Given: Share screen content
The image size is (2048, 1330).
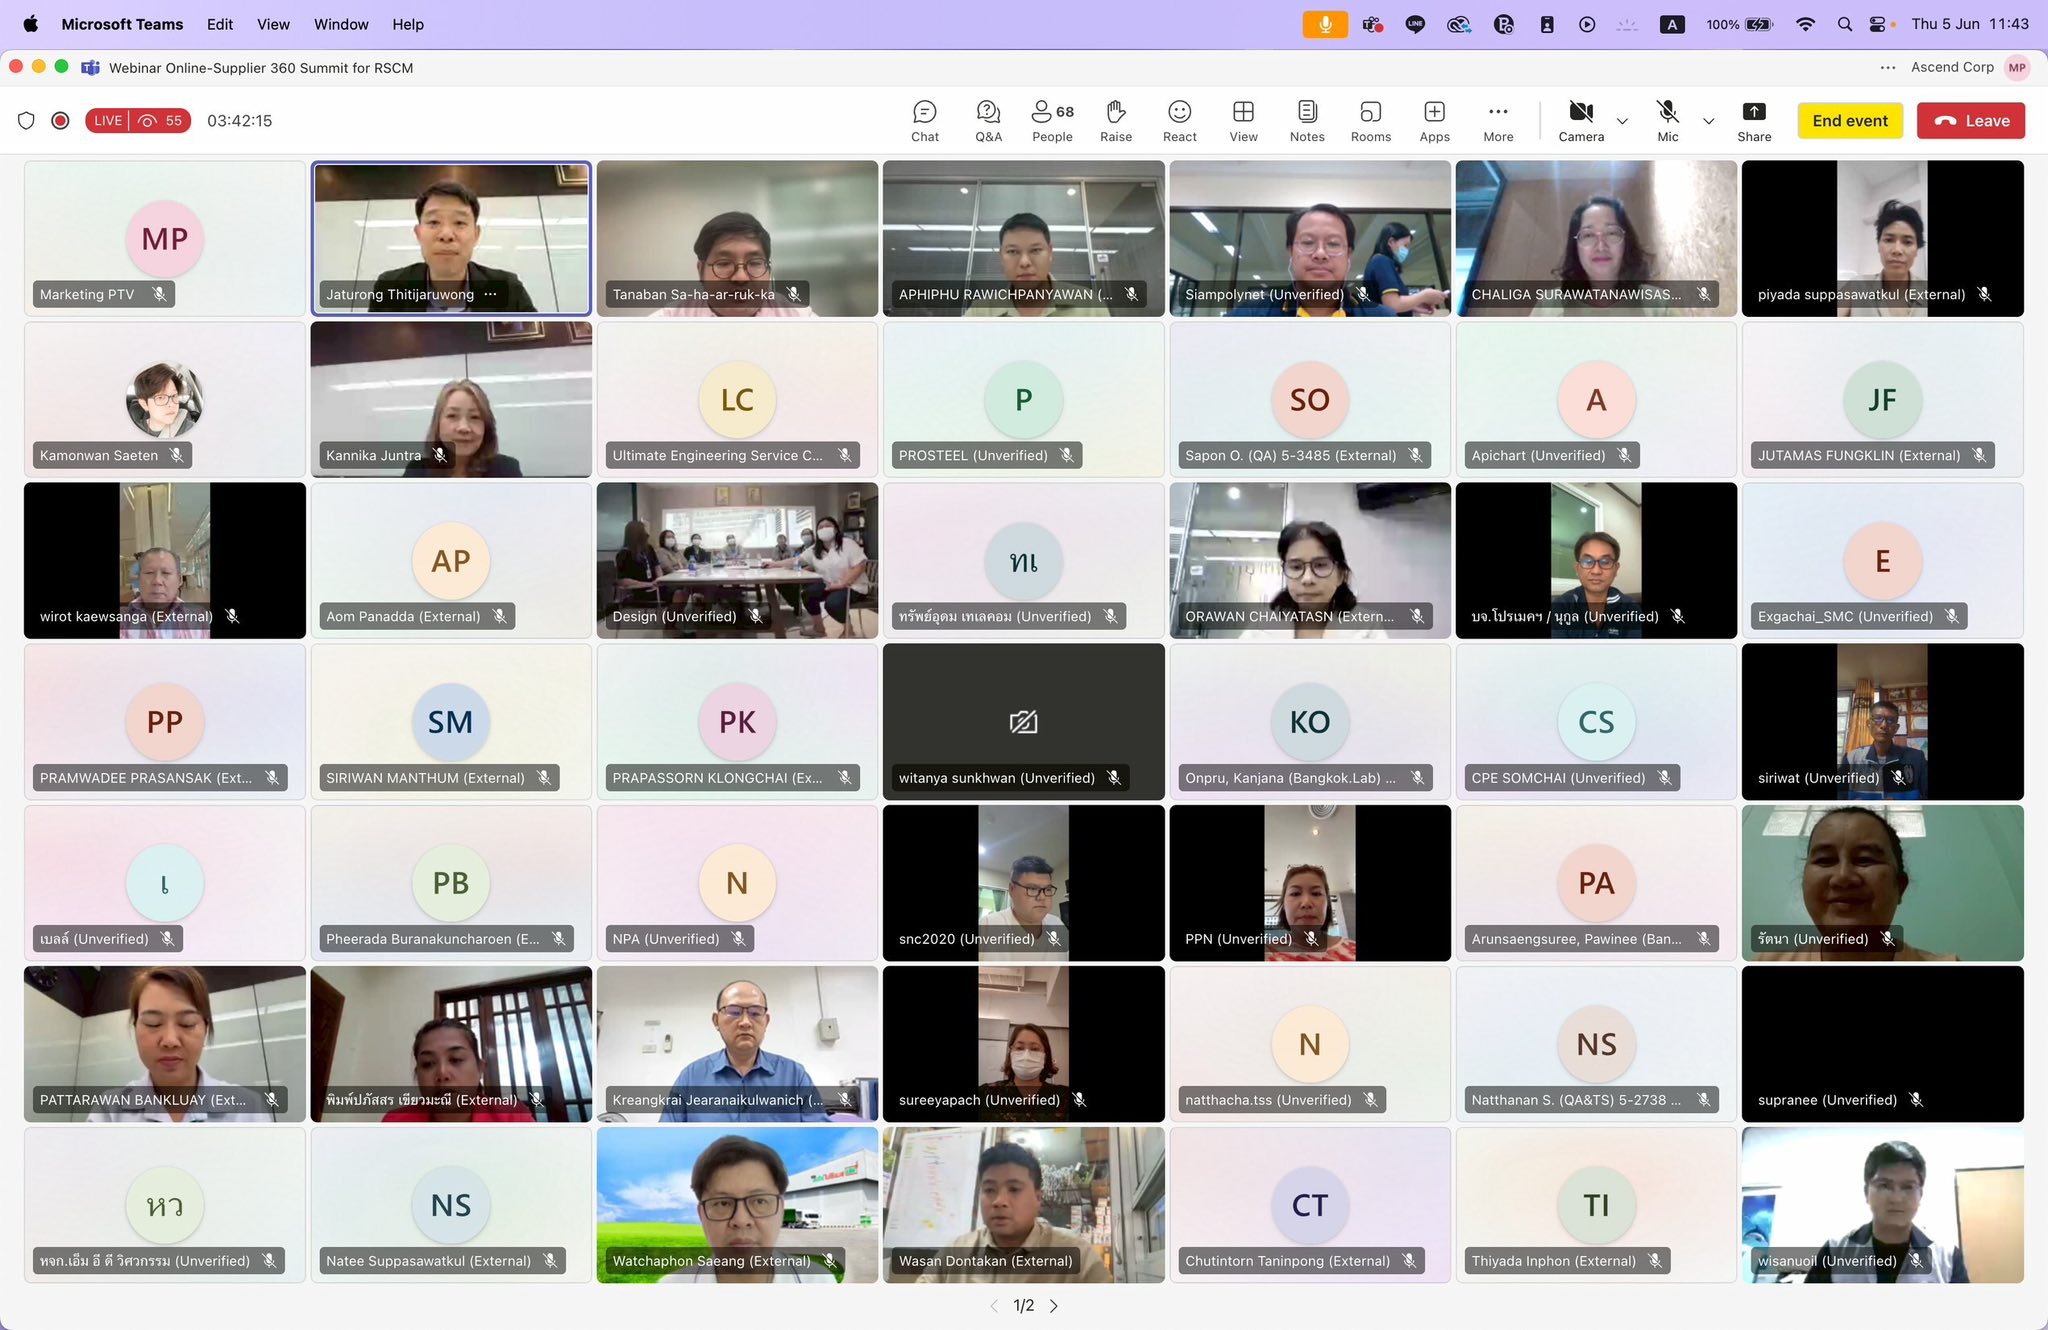Looking at the screenshot, I should pyautogui.click(x=1754, y=121).
